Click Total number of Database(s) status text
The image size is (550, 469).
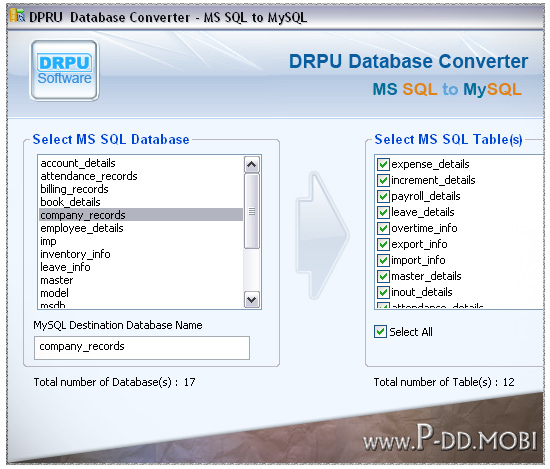click(114, 382)
